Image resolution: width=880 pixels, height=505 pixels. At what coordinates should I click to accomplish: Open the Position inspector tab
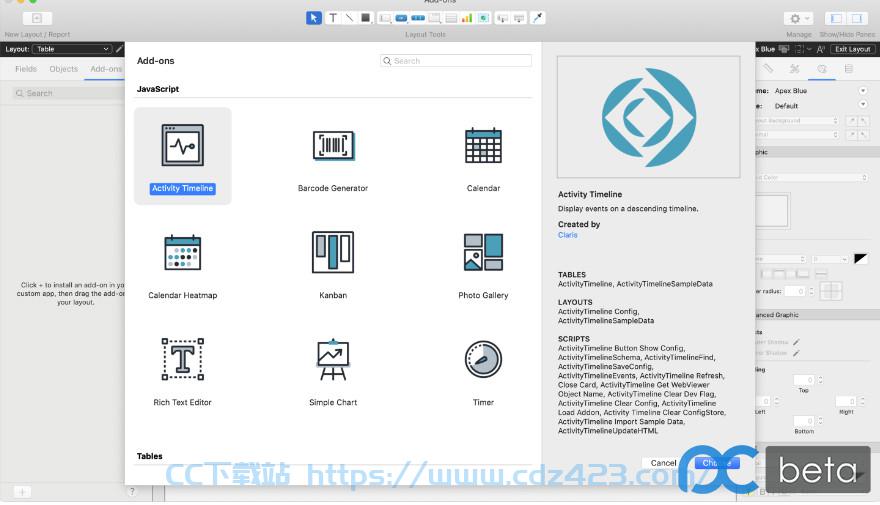click(x=768, y=68)
